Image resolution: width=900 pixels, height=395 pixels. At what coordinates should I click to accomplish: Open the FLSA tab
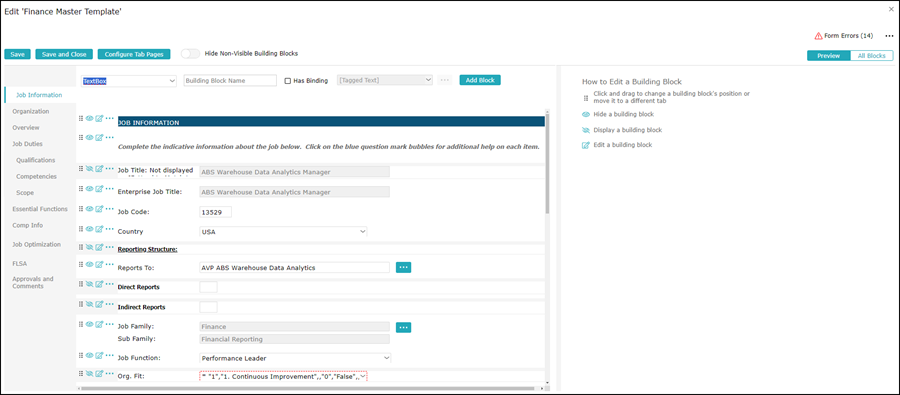tap(20, 264)
